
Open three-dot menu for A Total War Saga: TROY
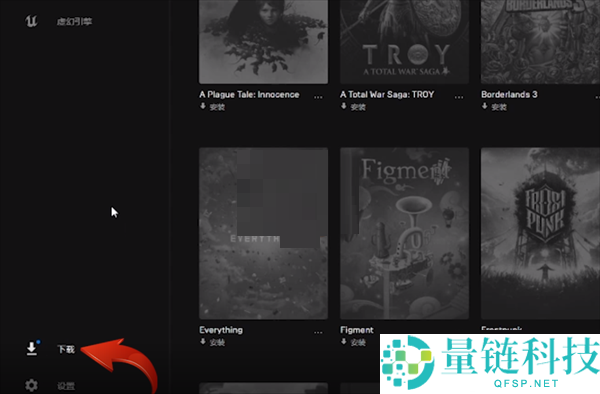pos(459,97)
